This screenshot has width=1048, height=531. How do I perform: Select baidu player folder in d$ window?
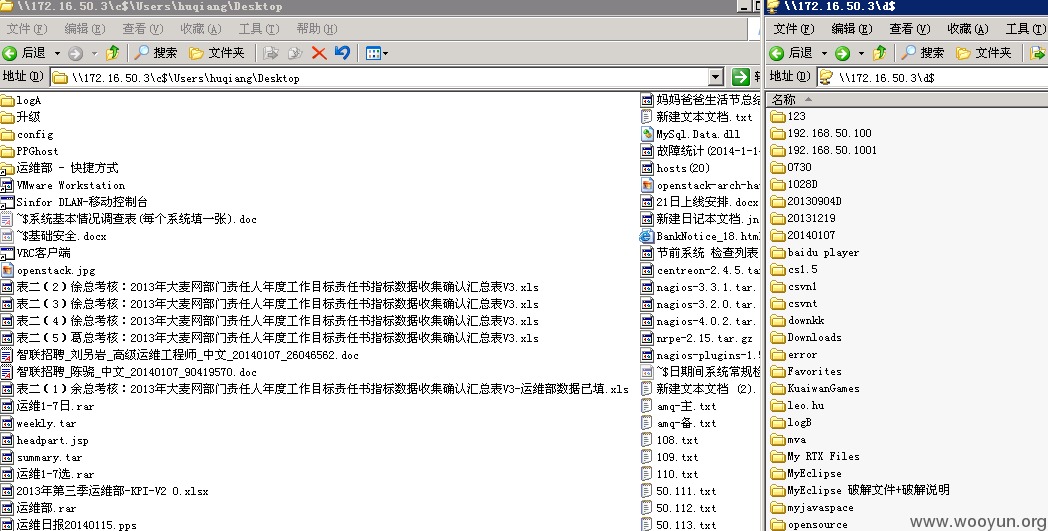[x=815, y=253]
